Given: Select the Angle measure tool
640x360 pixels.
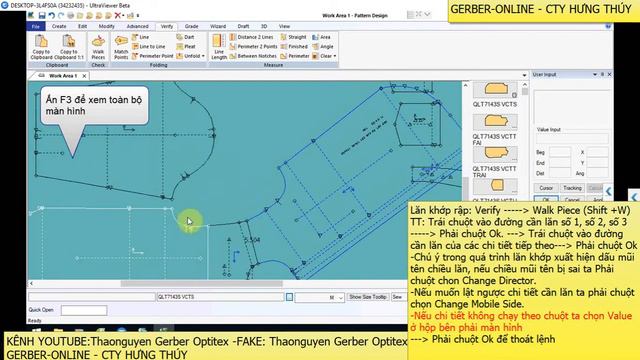Looking at the screenshot, I should pyautogui.click(x=323, y=47).
